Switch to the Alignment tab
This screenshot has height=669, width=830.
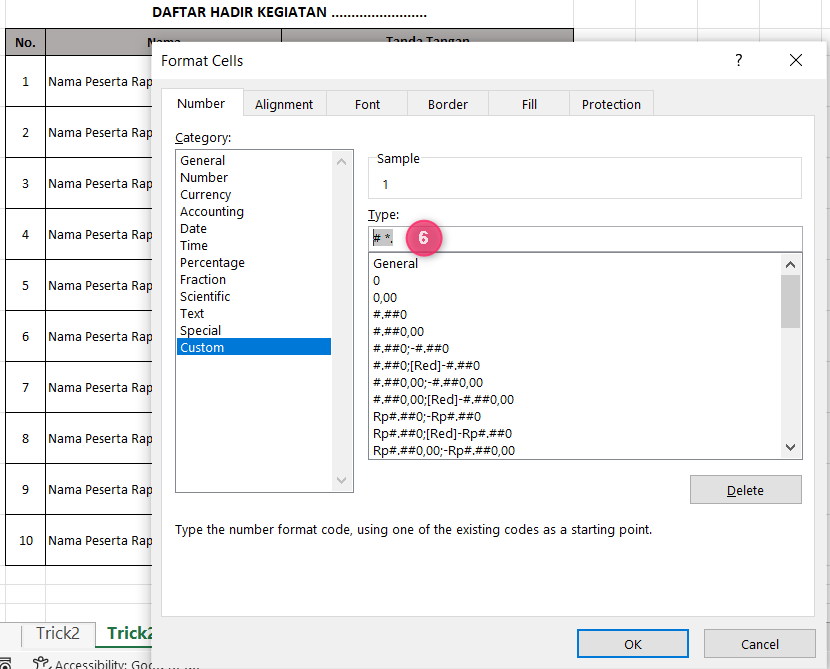click(284, 104)
